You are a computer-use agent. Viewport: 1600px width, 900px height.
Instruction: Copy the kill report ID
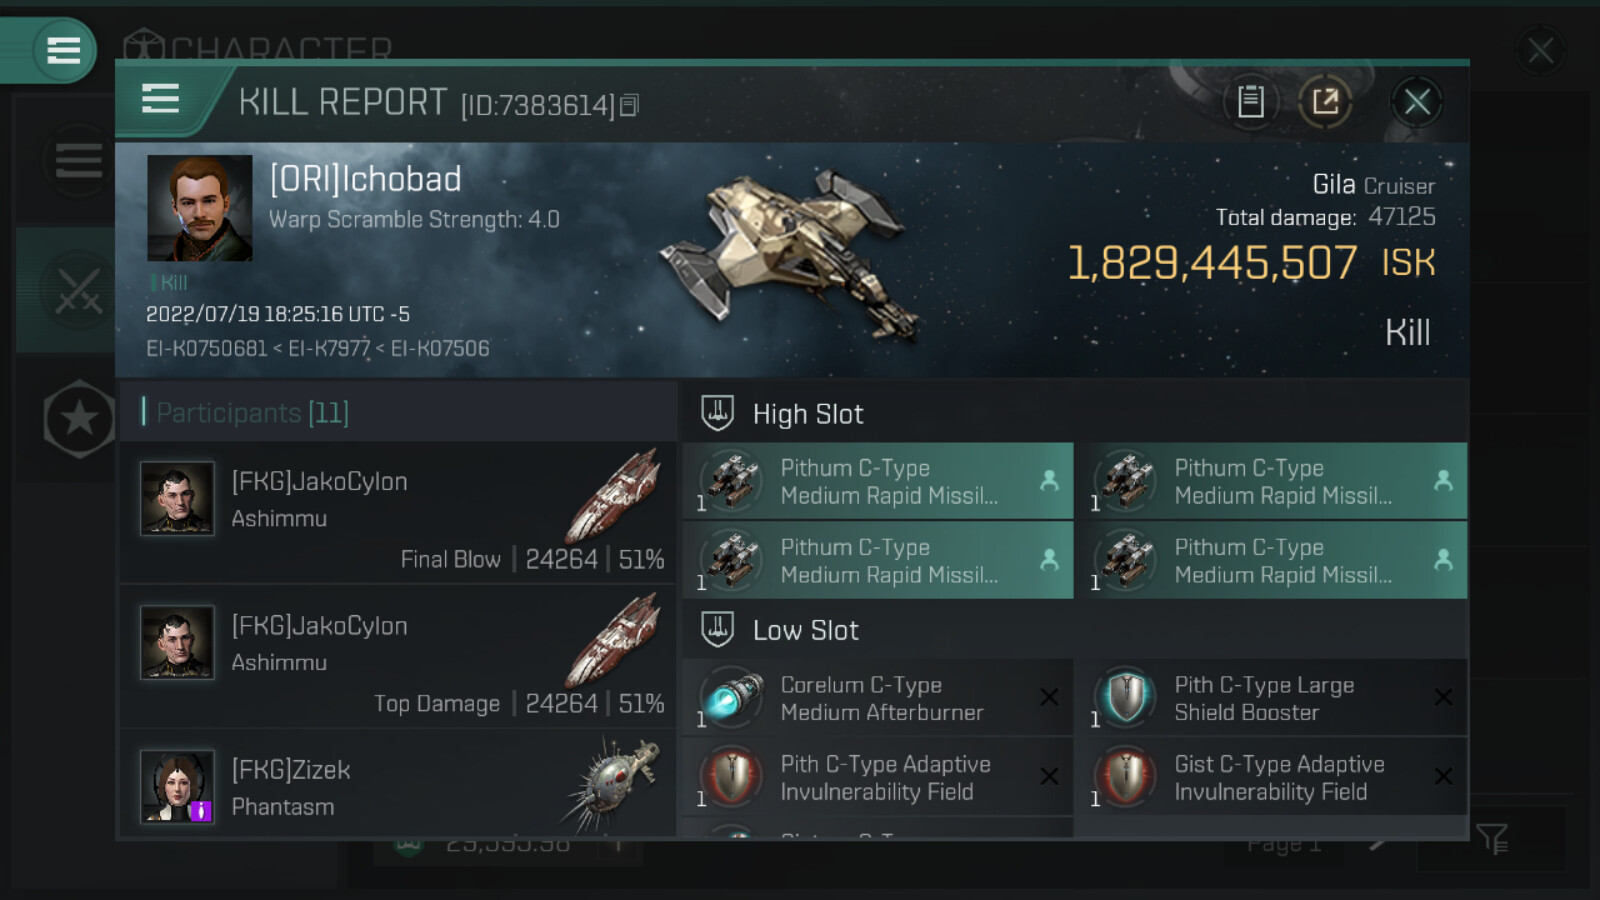[x=629, y=105]
